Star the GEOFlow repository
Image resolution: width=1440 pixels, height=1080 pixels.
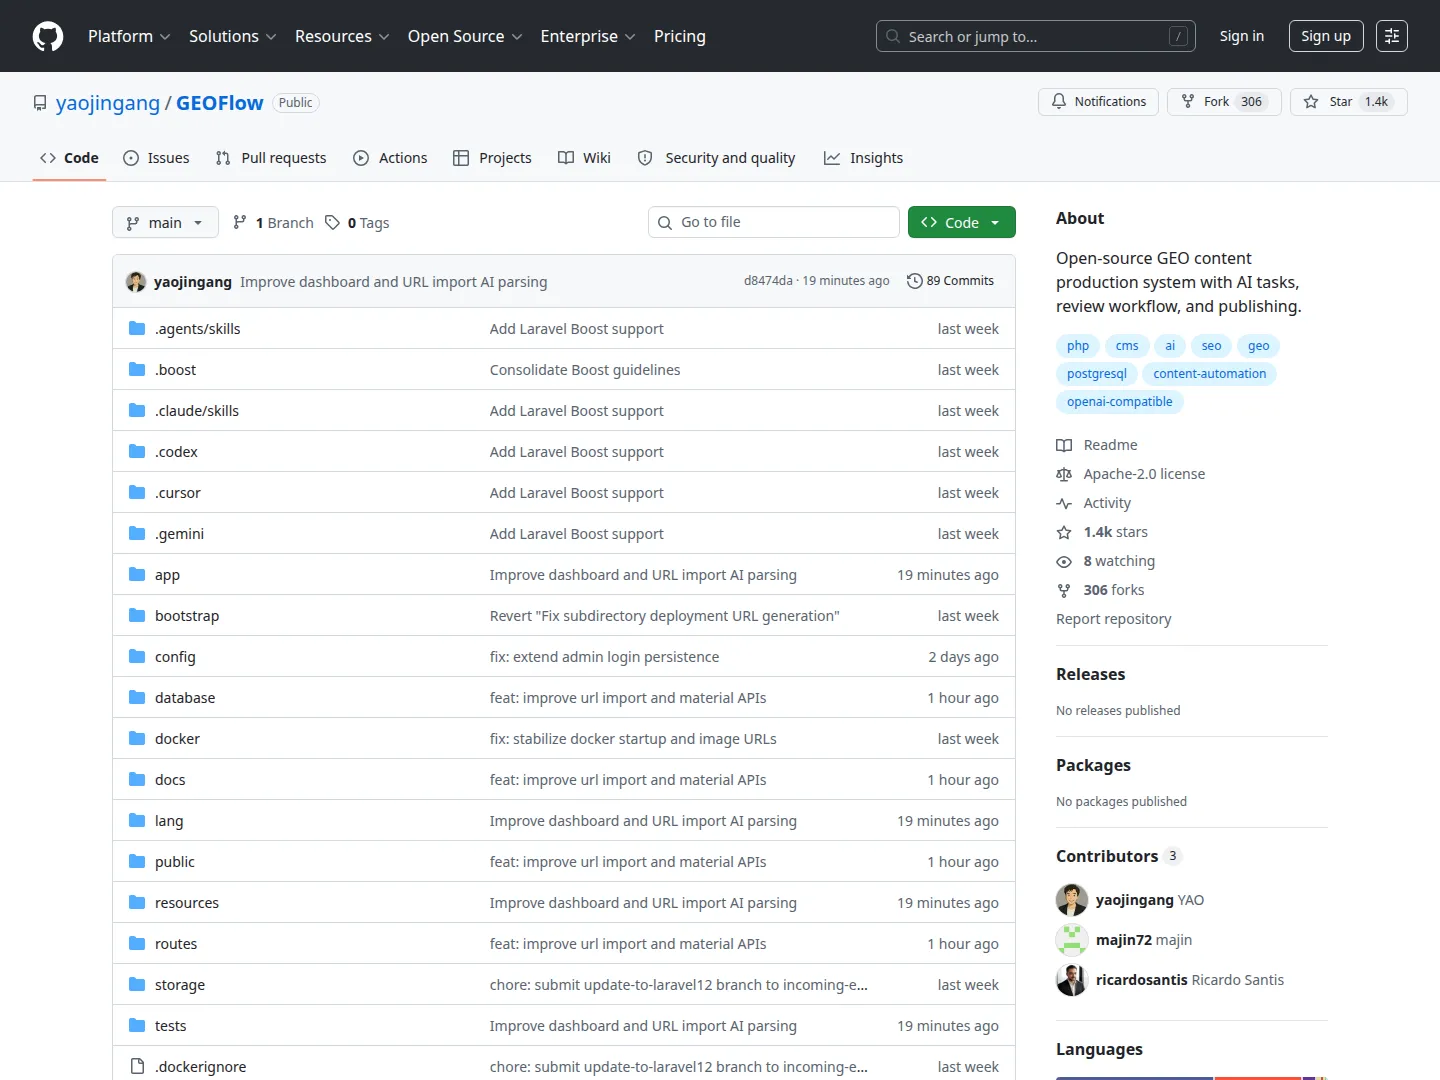pos(1349,102)
